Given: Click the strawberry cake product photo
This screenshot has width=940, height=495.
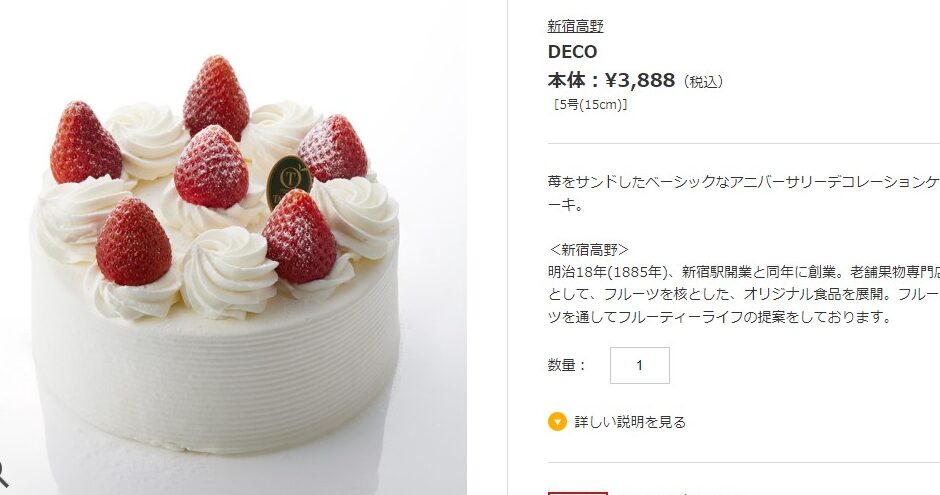Looking at the screenshot, I should click(233, 248).
